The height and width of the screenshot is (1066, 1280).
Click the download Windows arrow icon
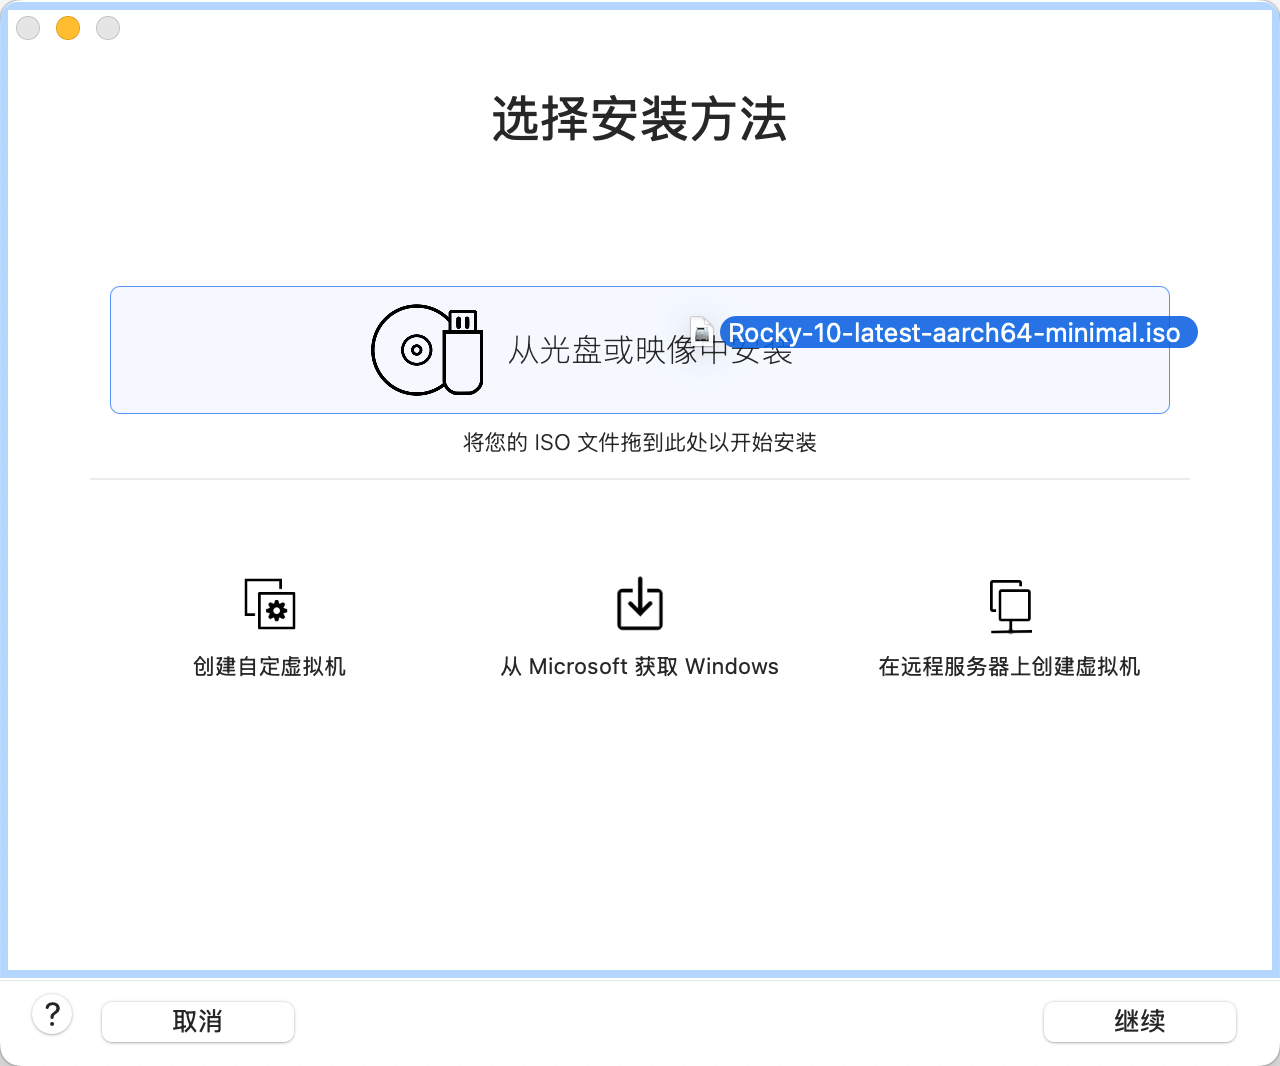(640, 603)
